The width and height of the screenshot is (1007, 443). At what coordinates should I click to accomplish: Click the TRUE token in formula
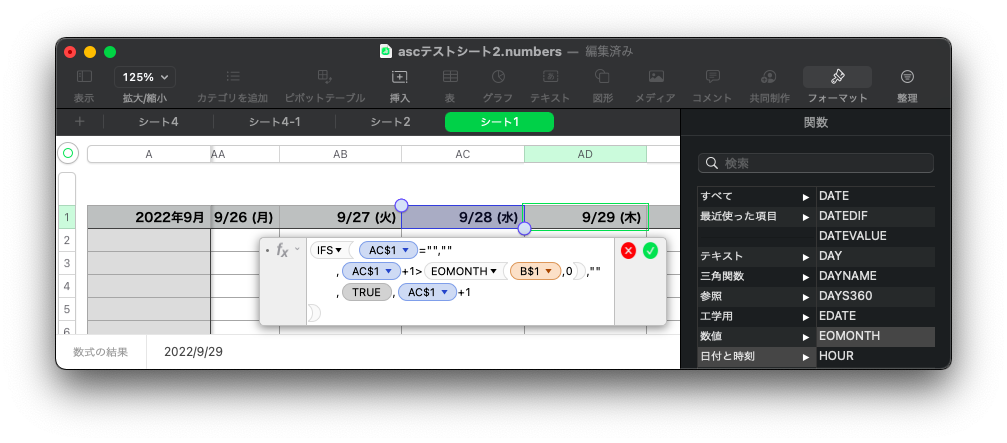click(367, 292)
